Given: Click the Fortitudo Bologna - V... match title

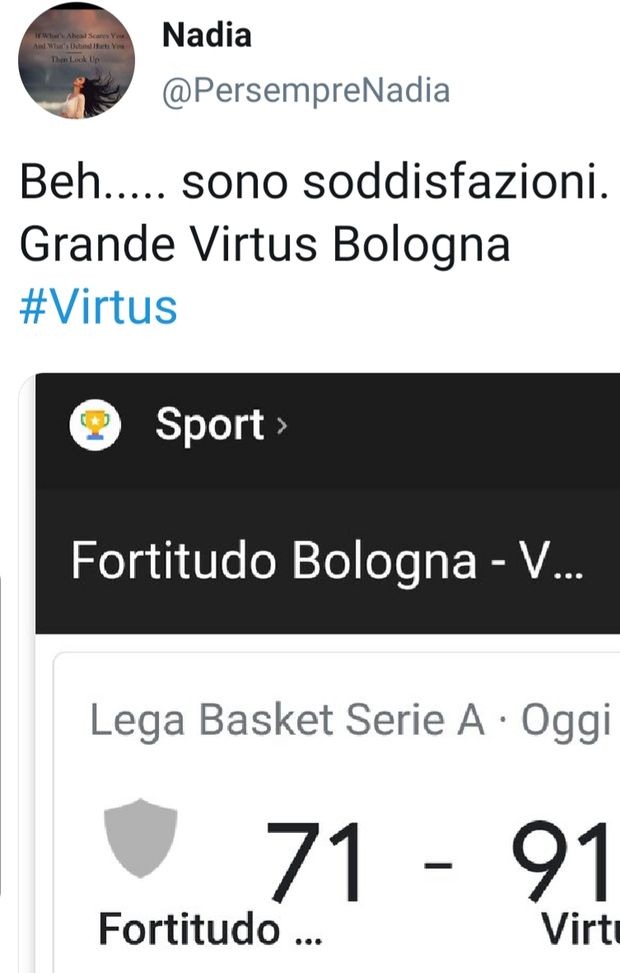Looking at the screenshot, I should pyautogui.click(x=326, y=561).
